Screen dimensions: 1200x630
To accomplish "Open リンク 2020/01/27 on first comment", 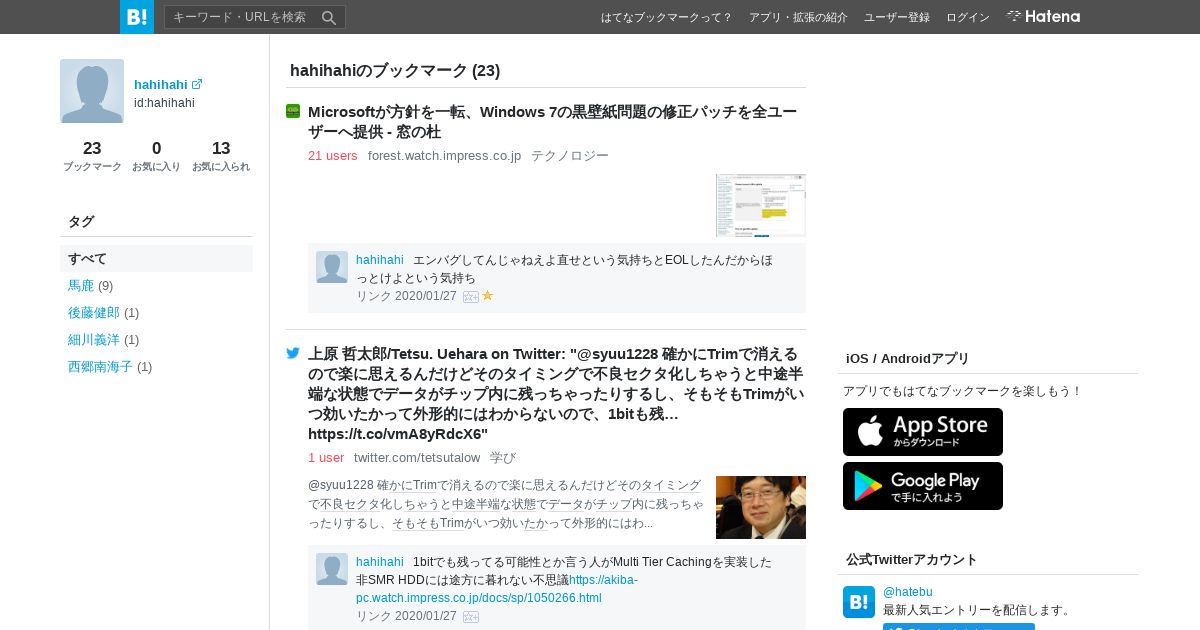I will (406, 296).
